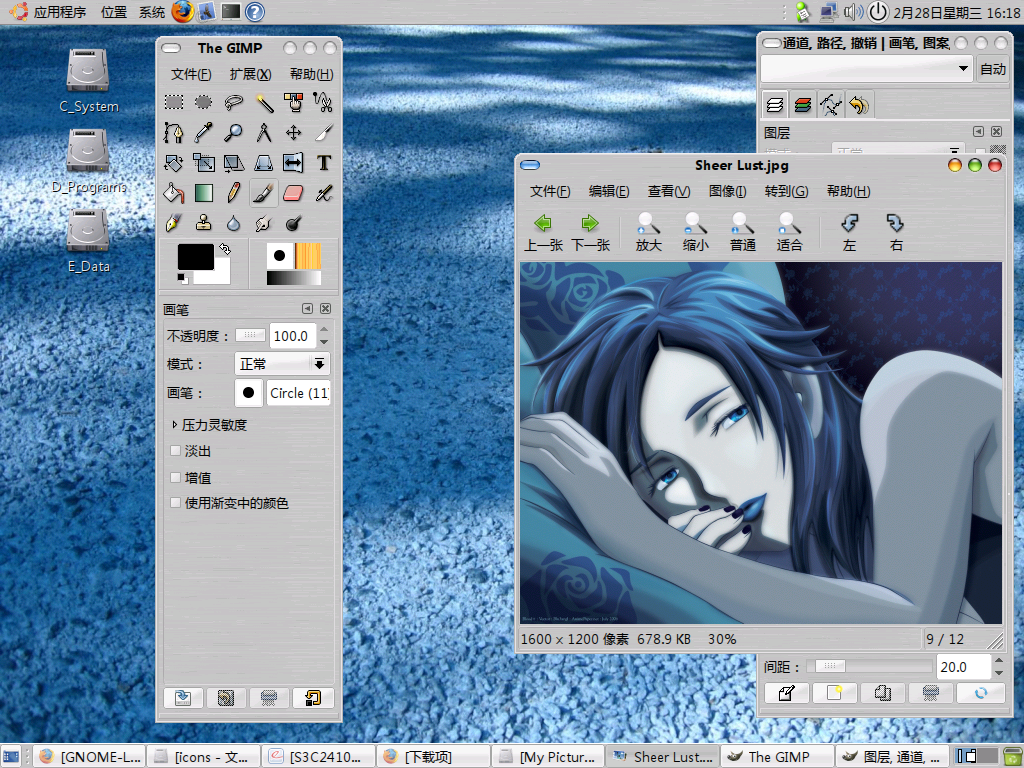Switch to the Channels tab icon
This screenshot has width=1024, height=768.
[803, 104]
